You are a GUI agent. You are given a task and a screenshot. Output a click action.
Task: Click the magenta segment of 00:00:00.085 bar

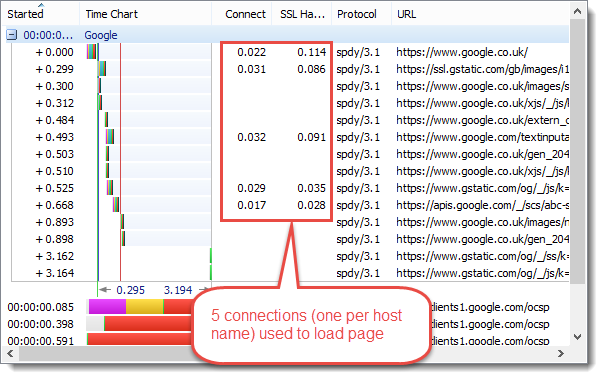click(107, 307)
